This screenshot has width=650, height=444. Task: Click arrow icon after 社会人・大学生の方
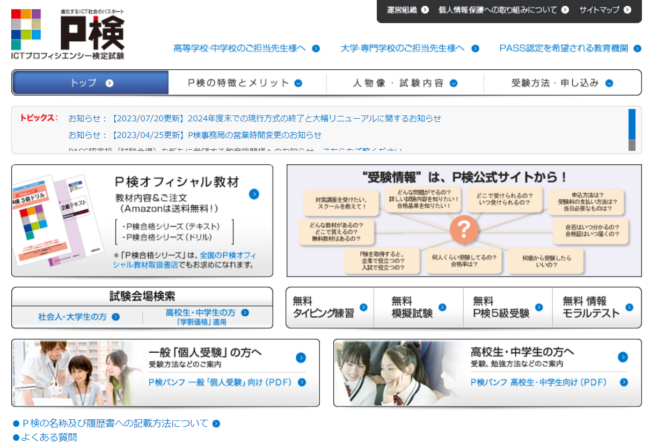pyautogui.click(x=116, y=317)
